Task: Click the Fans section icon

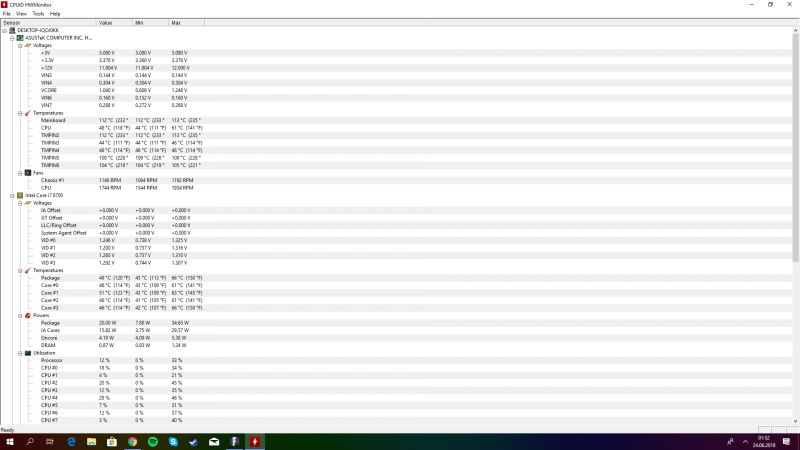Action: pyautogui.click(x=28, y=173)
